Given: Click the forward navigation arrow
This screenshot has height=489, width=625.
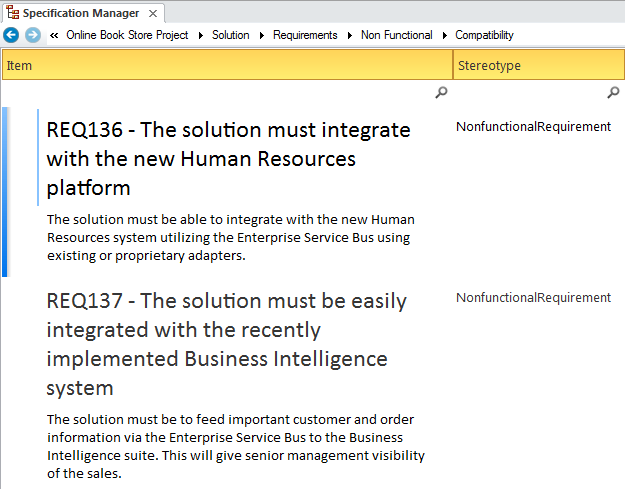Looking at the screenshot, I should 33,35.
